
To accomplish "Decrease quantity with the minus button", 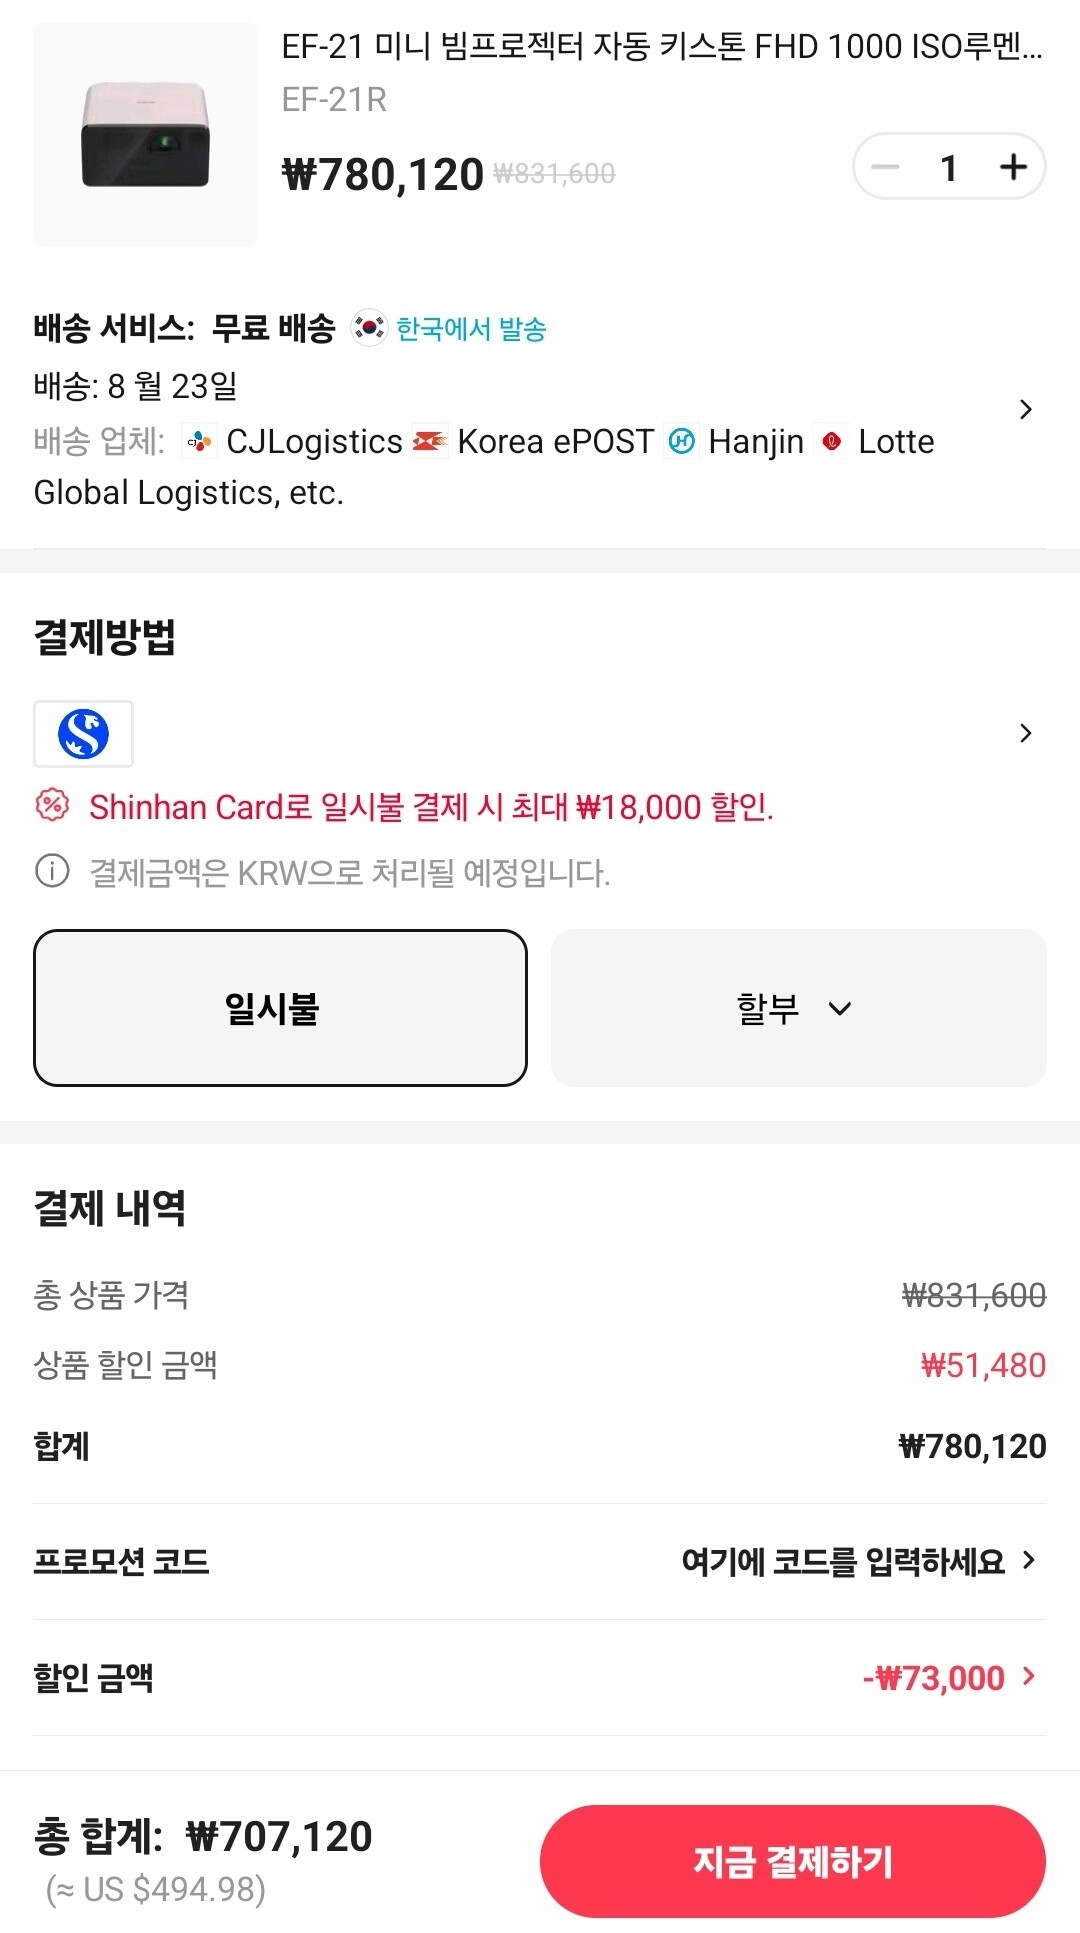I will coord(885,167).
